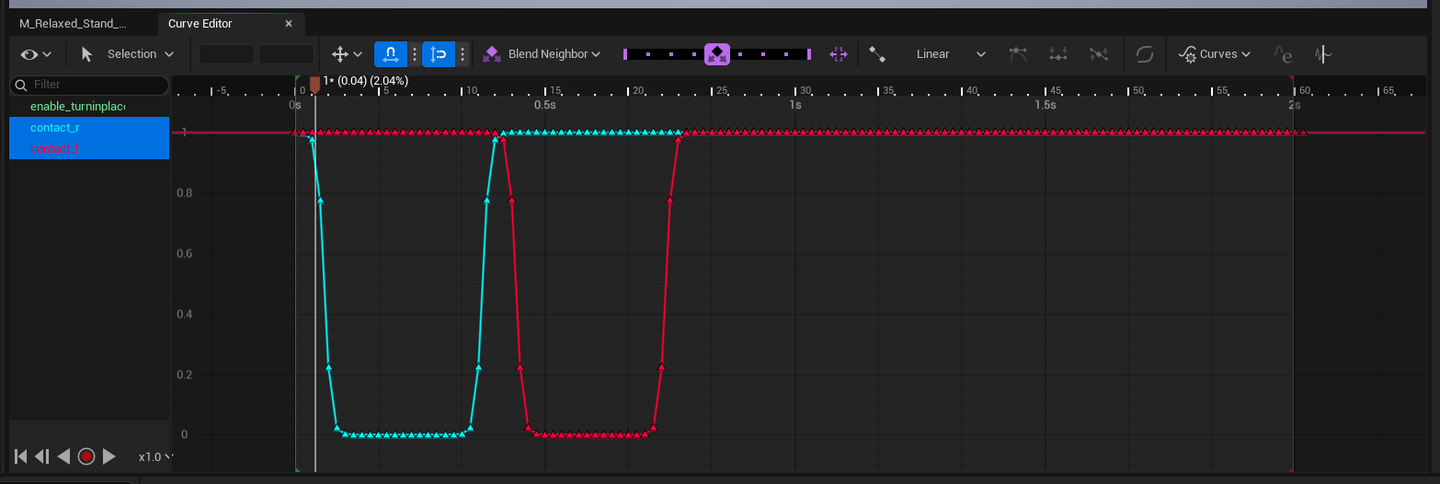1440x484 pixels.
Task: Step back one frame
Action: [x=42, y=456]
